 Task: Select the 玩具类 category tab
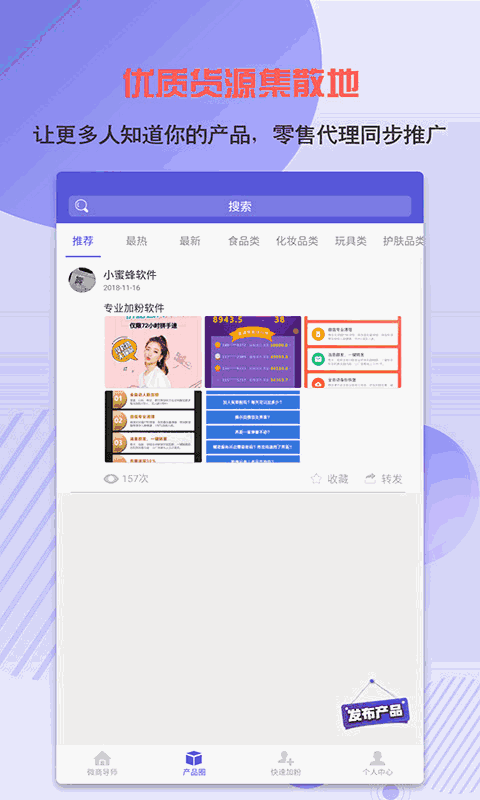coord(350,241)
